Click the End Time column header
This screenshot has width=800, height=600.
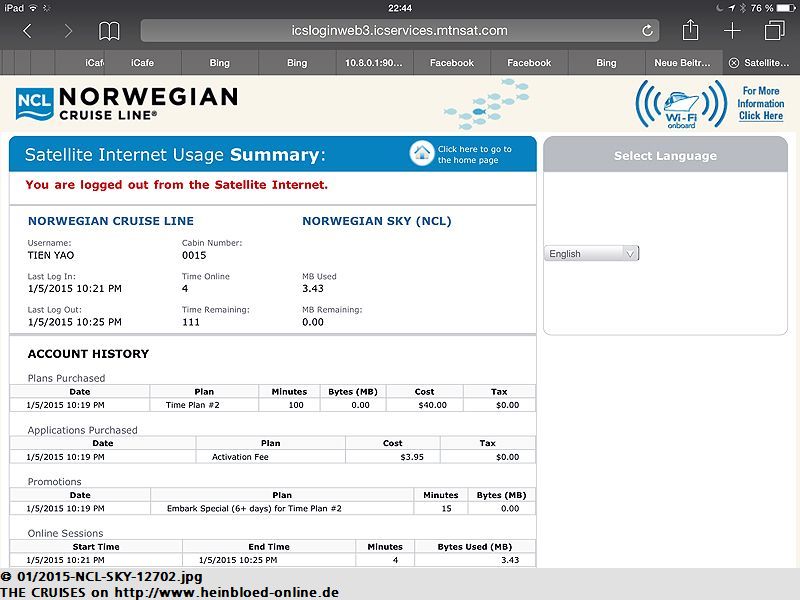click(269, 546)
